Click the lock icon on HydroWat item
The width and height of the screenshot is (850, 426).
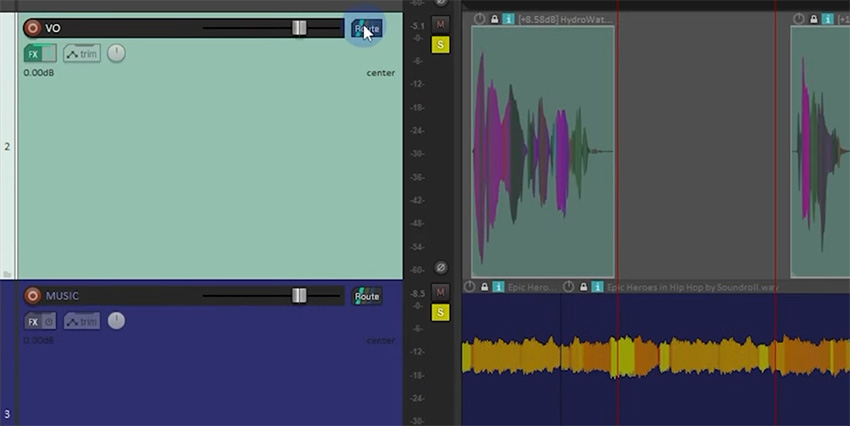point(494,19)
